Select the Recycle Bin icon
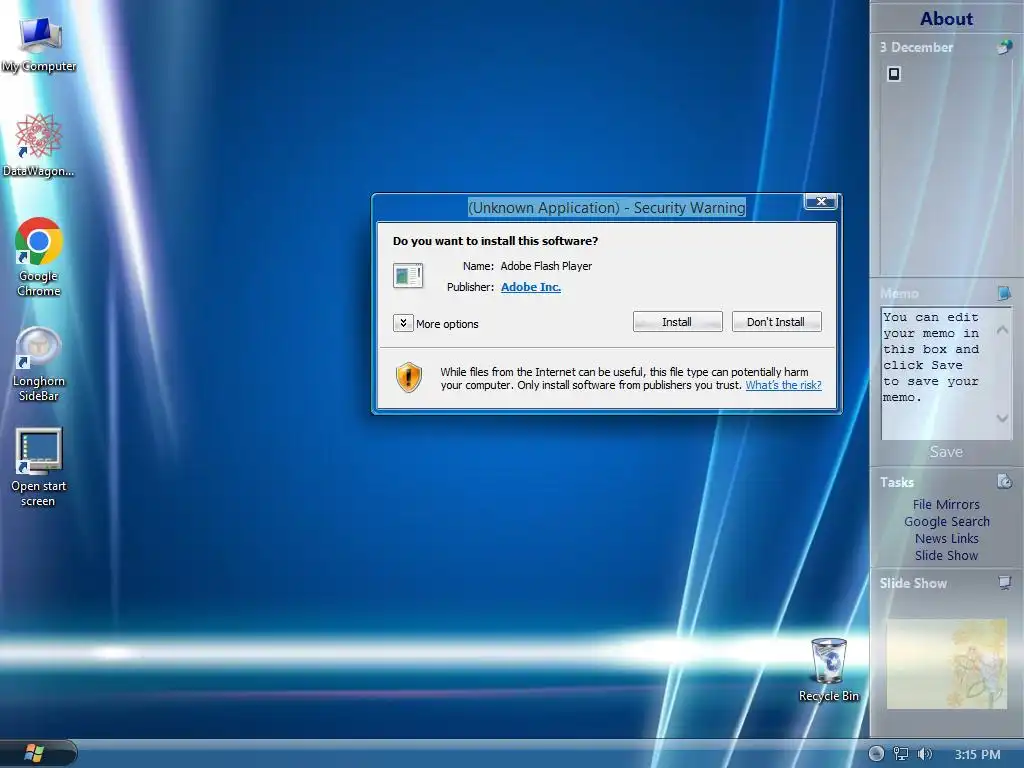The width and height of the screenshot is (1024, 768). [829, 670]
